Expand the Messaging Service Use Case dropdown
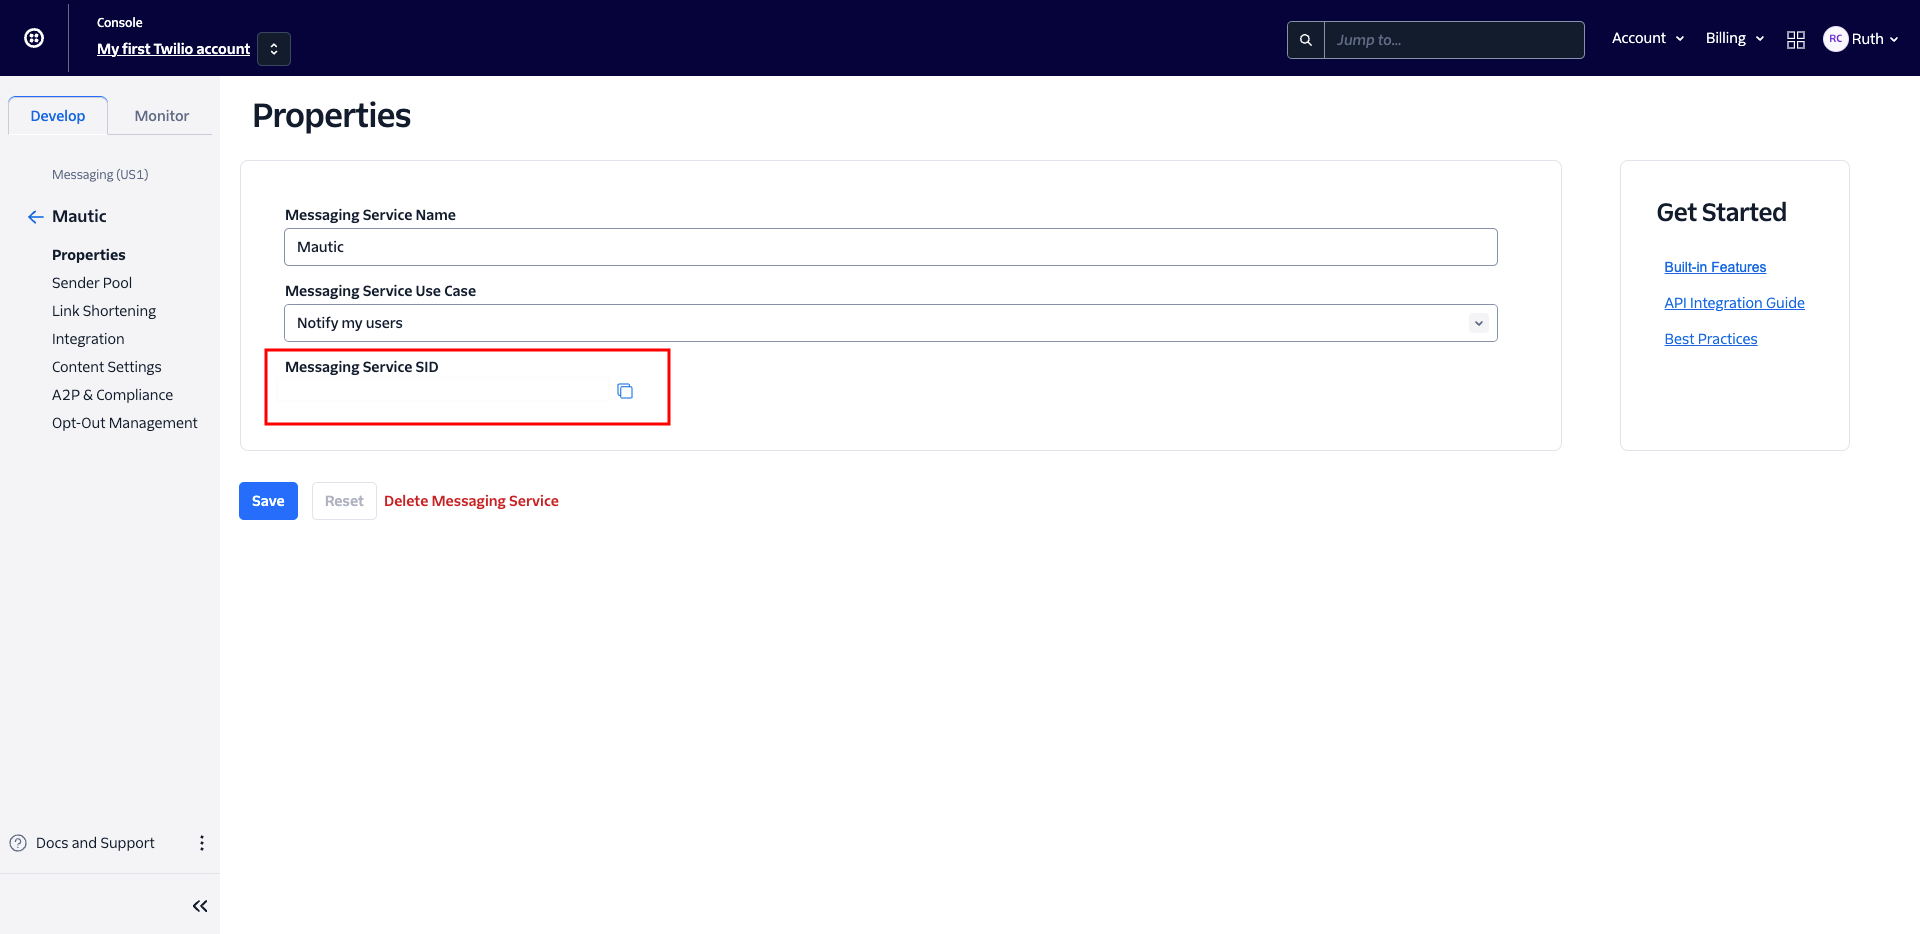The image size is (1920, 934). tap(1478, 323)
